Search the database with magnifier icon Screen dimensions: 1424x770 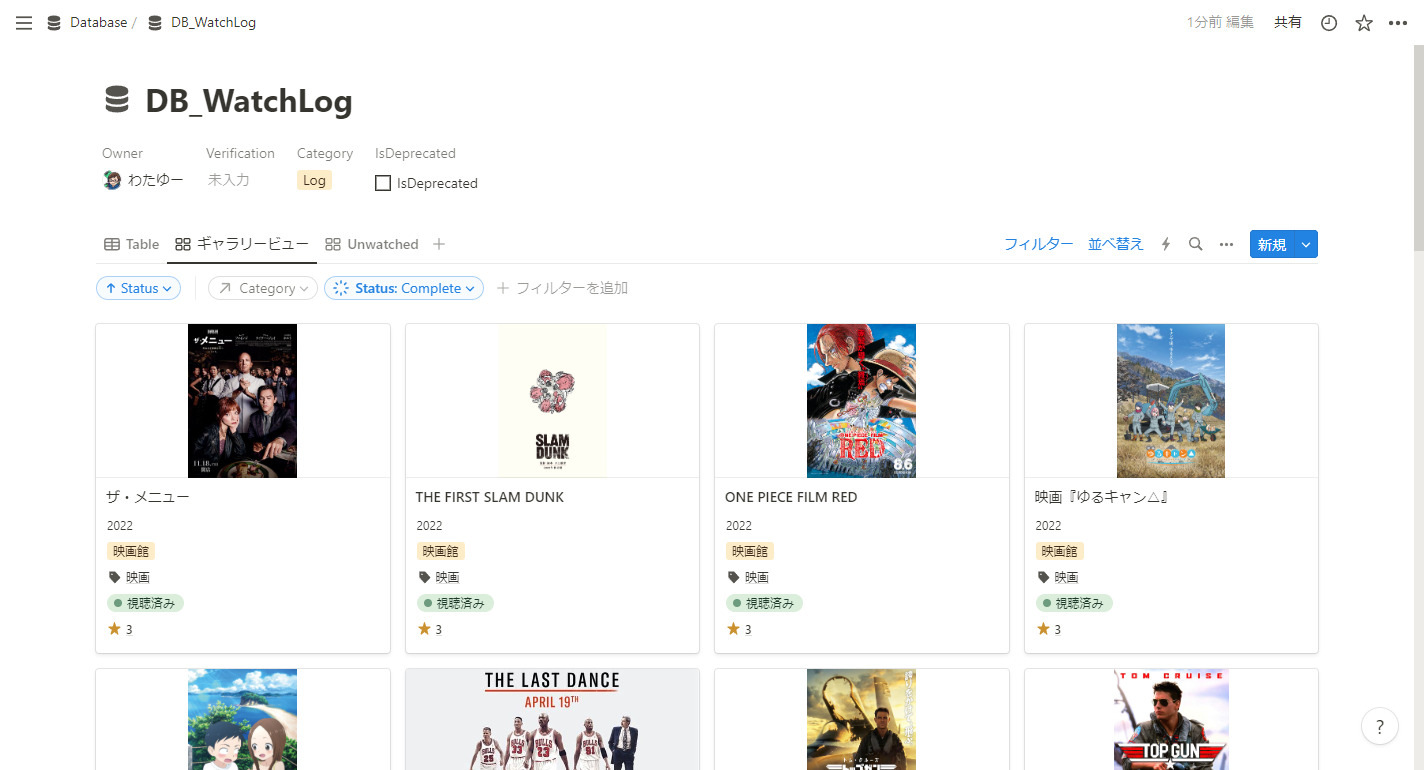pyautogui.click(x=1195, y=244)
